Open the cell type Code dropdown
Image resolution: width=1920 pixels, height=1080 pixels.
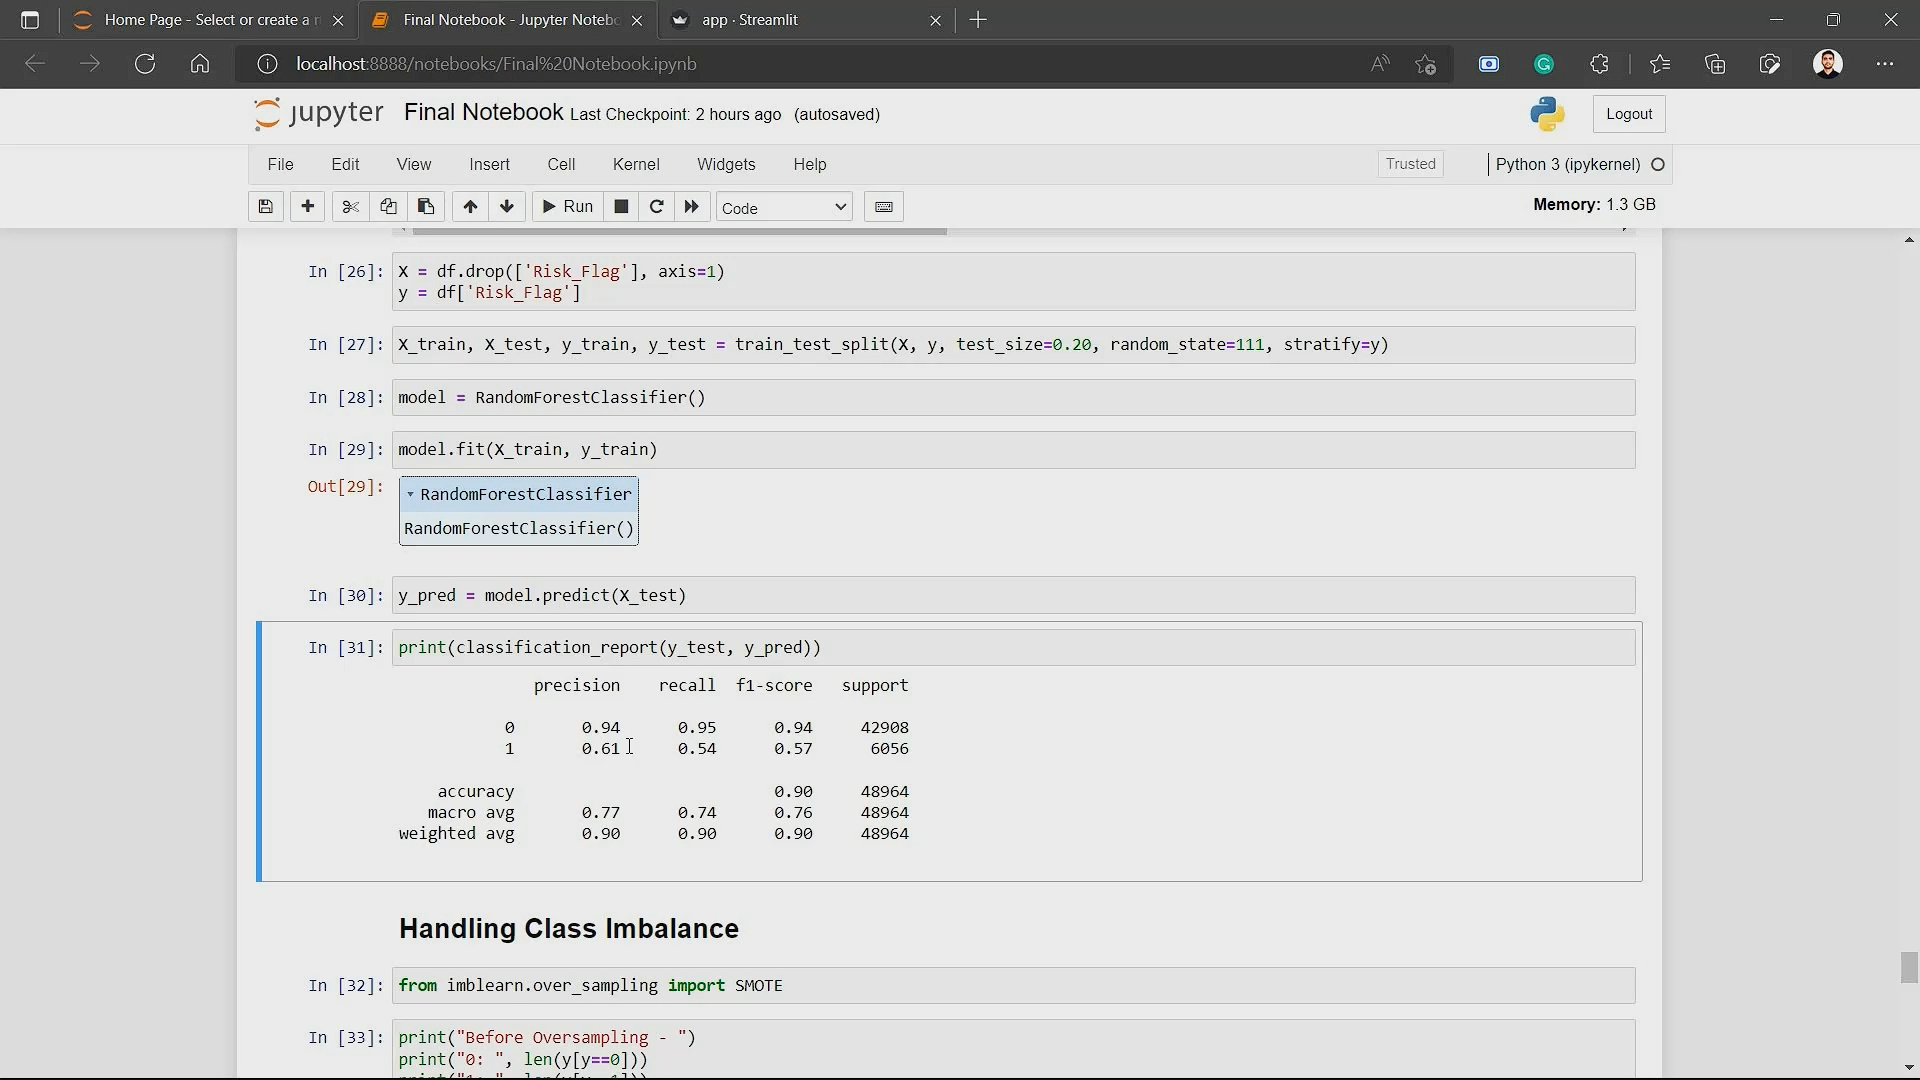click(784, 207)
